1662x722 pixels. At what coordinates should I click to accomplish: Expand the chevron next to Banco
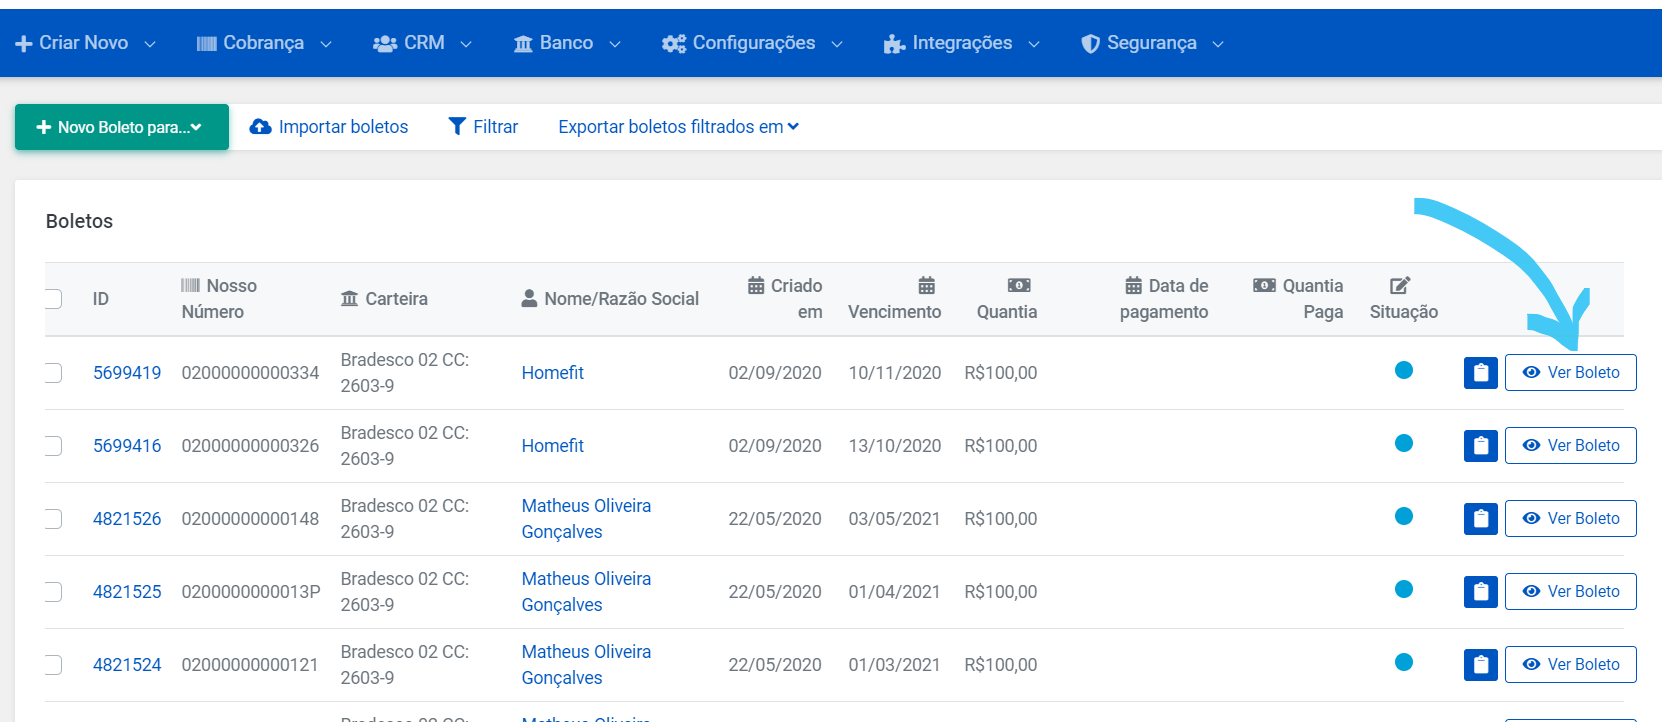click(615, 44)
